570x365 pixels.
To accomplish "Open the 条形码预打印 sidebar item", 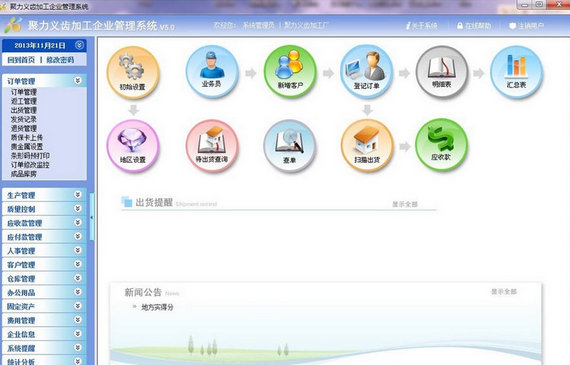I will (x=30, y=156).
